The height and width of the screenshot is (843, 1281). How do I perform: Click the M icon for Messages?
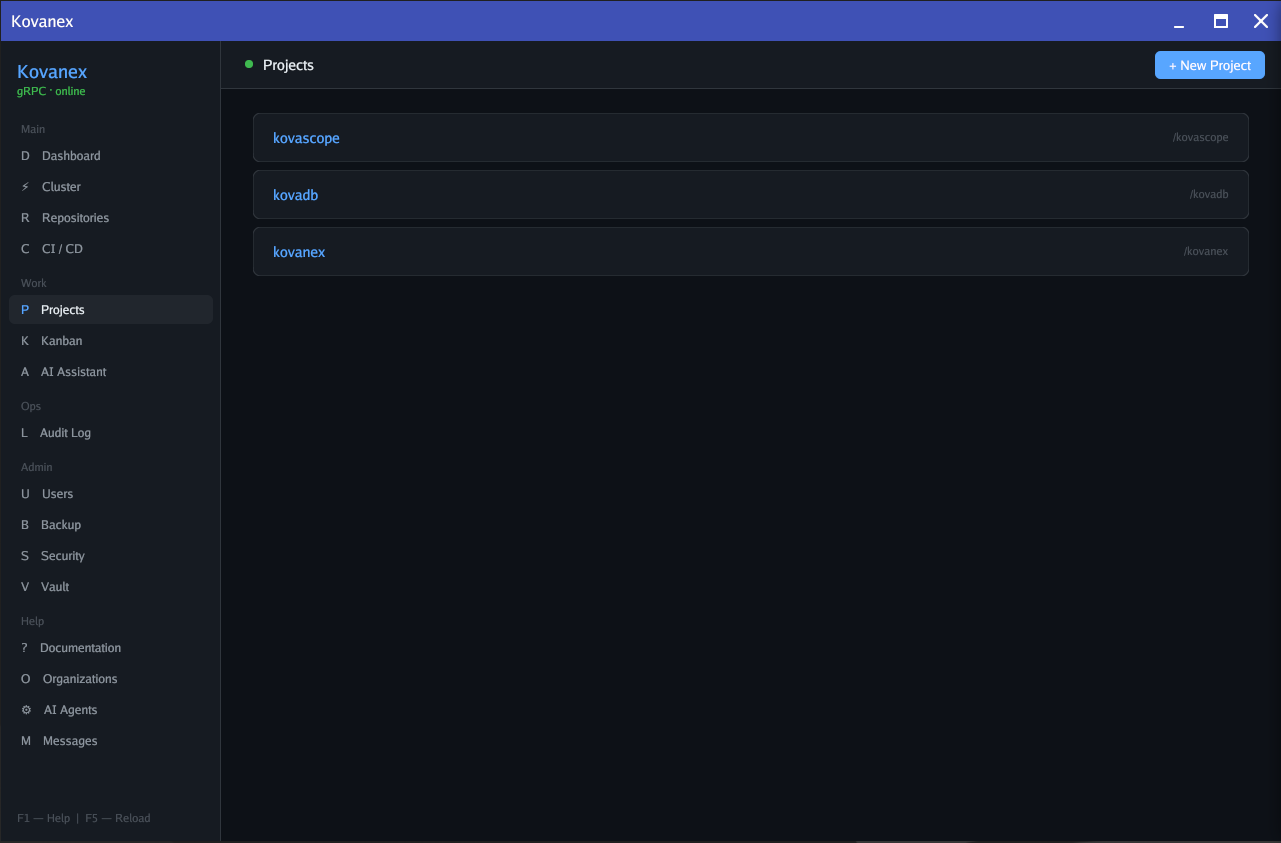pos(24,740)
